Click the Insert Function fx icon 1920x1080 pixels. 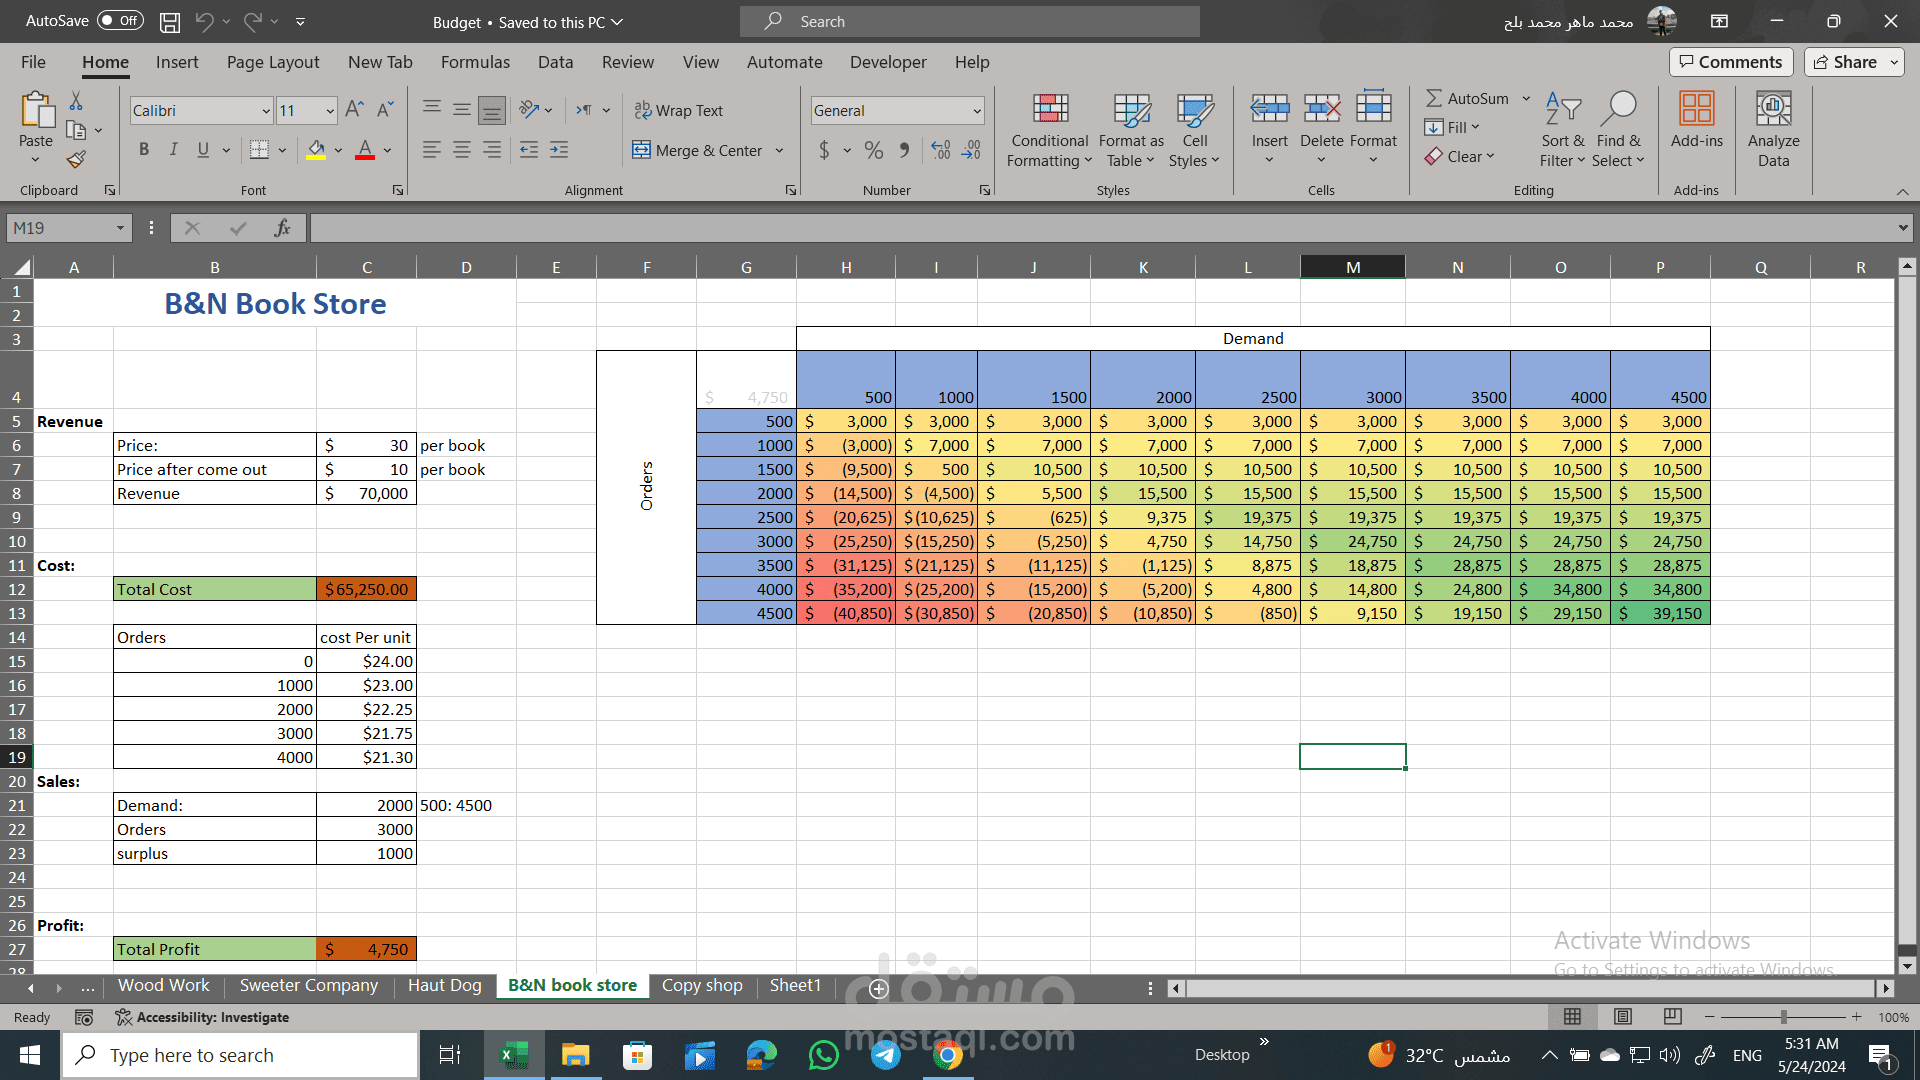282,228
